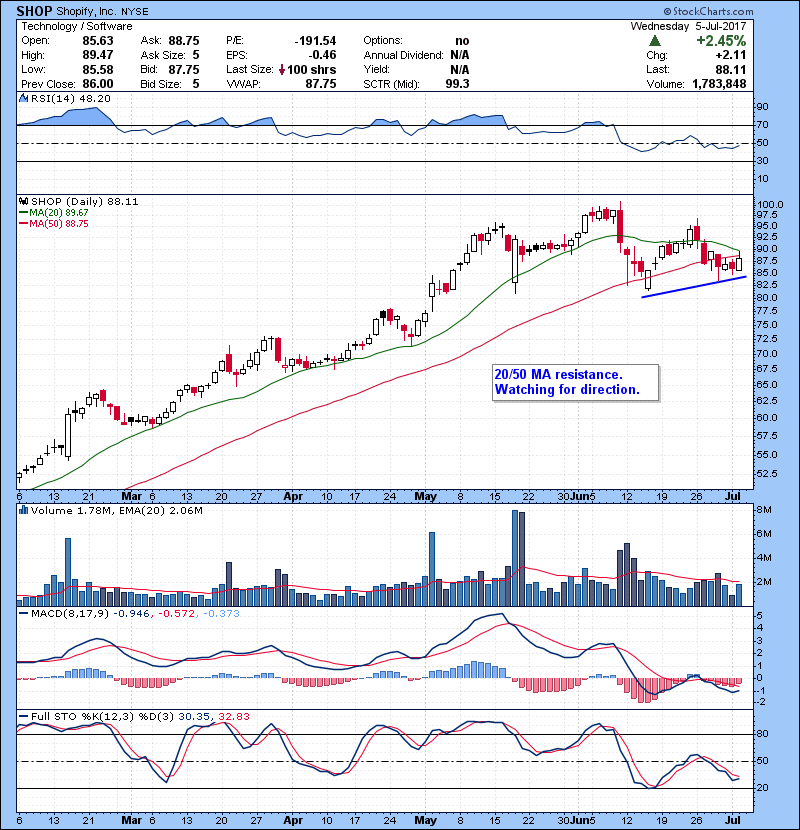The width and height of the screenshot is (800, 830).
Task: Click the EPS value -0.46
Action: (x=323, y=55)
